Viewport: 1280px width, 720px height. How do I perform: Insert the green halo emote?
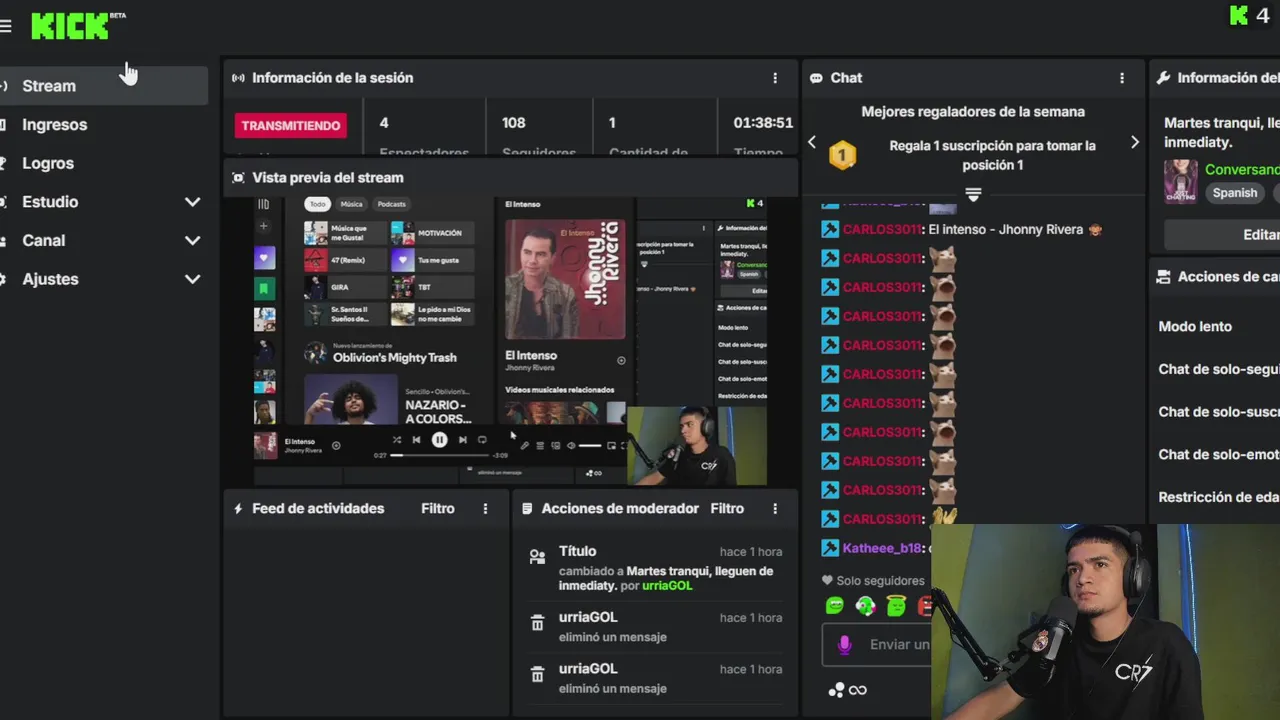point(897,605)
